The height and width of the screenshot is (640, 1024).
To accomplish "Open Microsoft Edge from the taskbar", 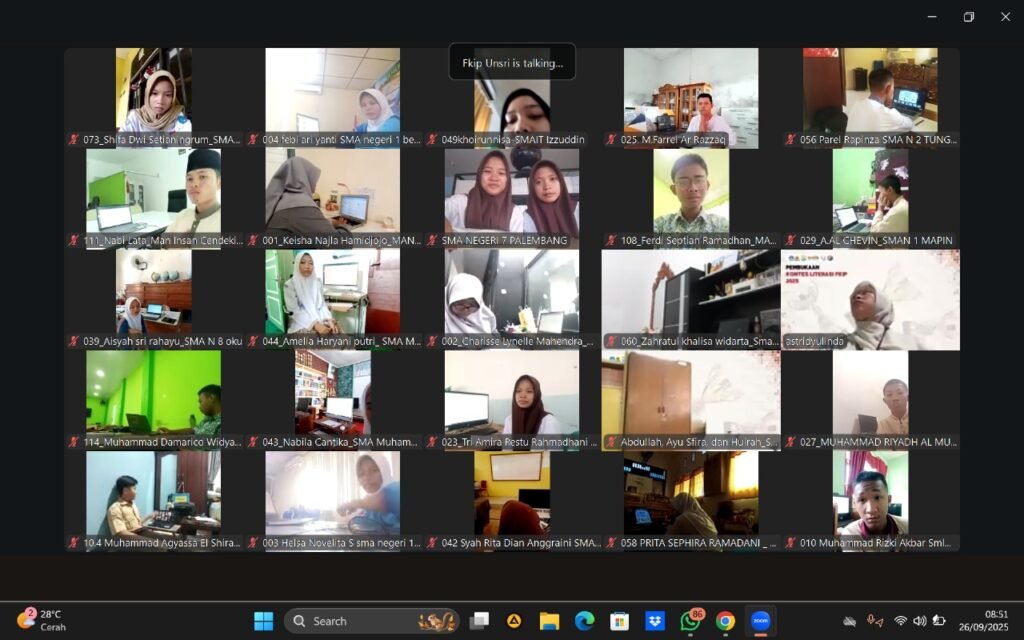I will coord(584,621).
